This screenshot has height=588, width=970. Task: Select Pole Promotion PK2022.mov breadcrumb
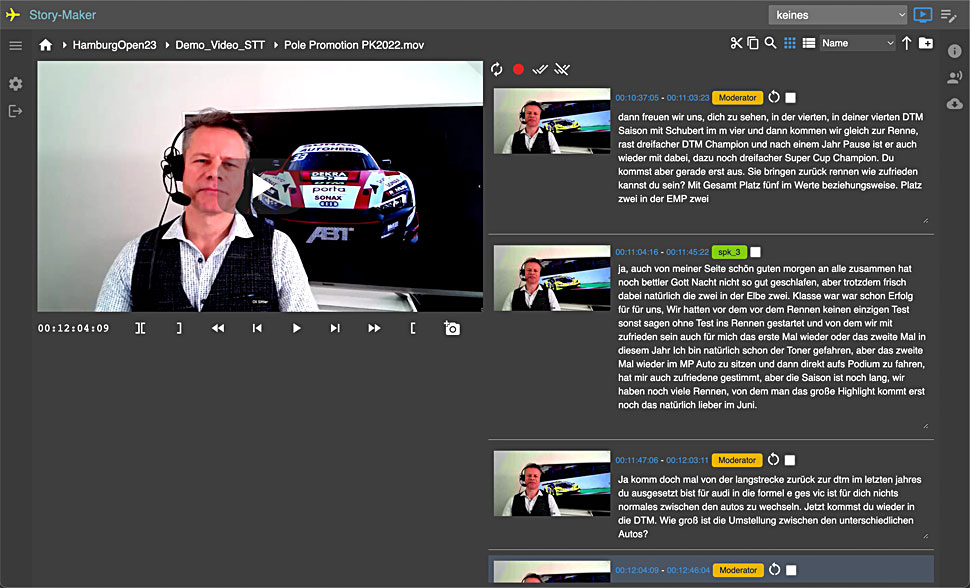click(x=354, y=45)
